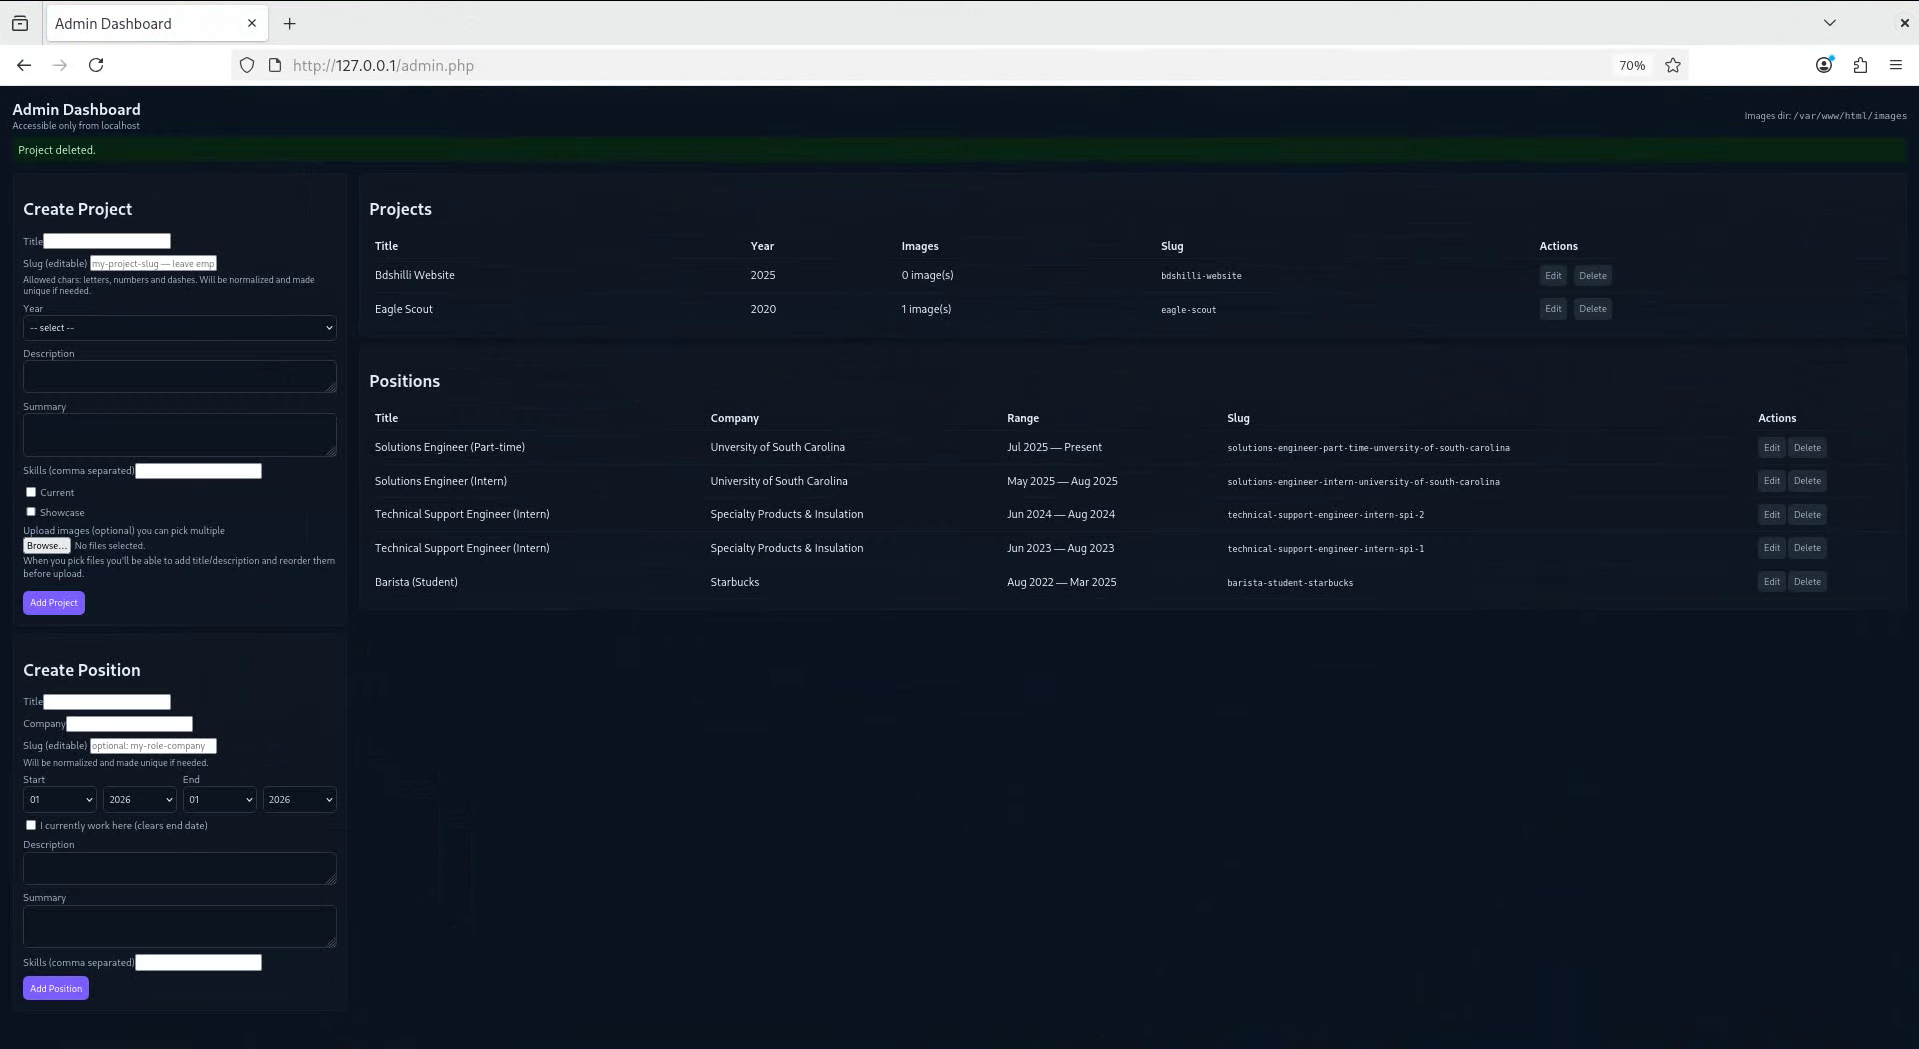
Task: Enable the Showcase checkbox
Action: click(30, 512)
